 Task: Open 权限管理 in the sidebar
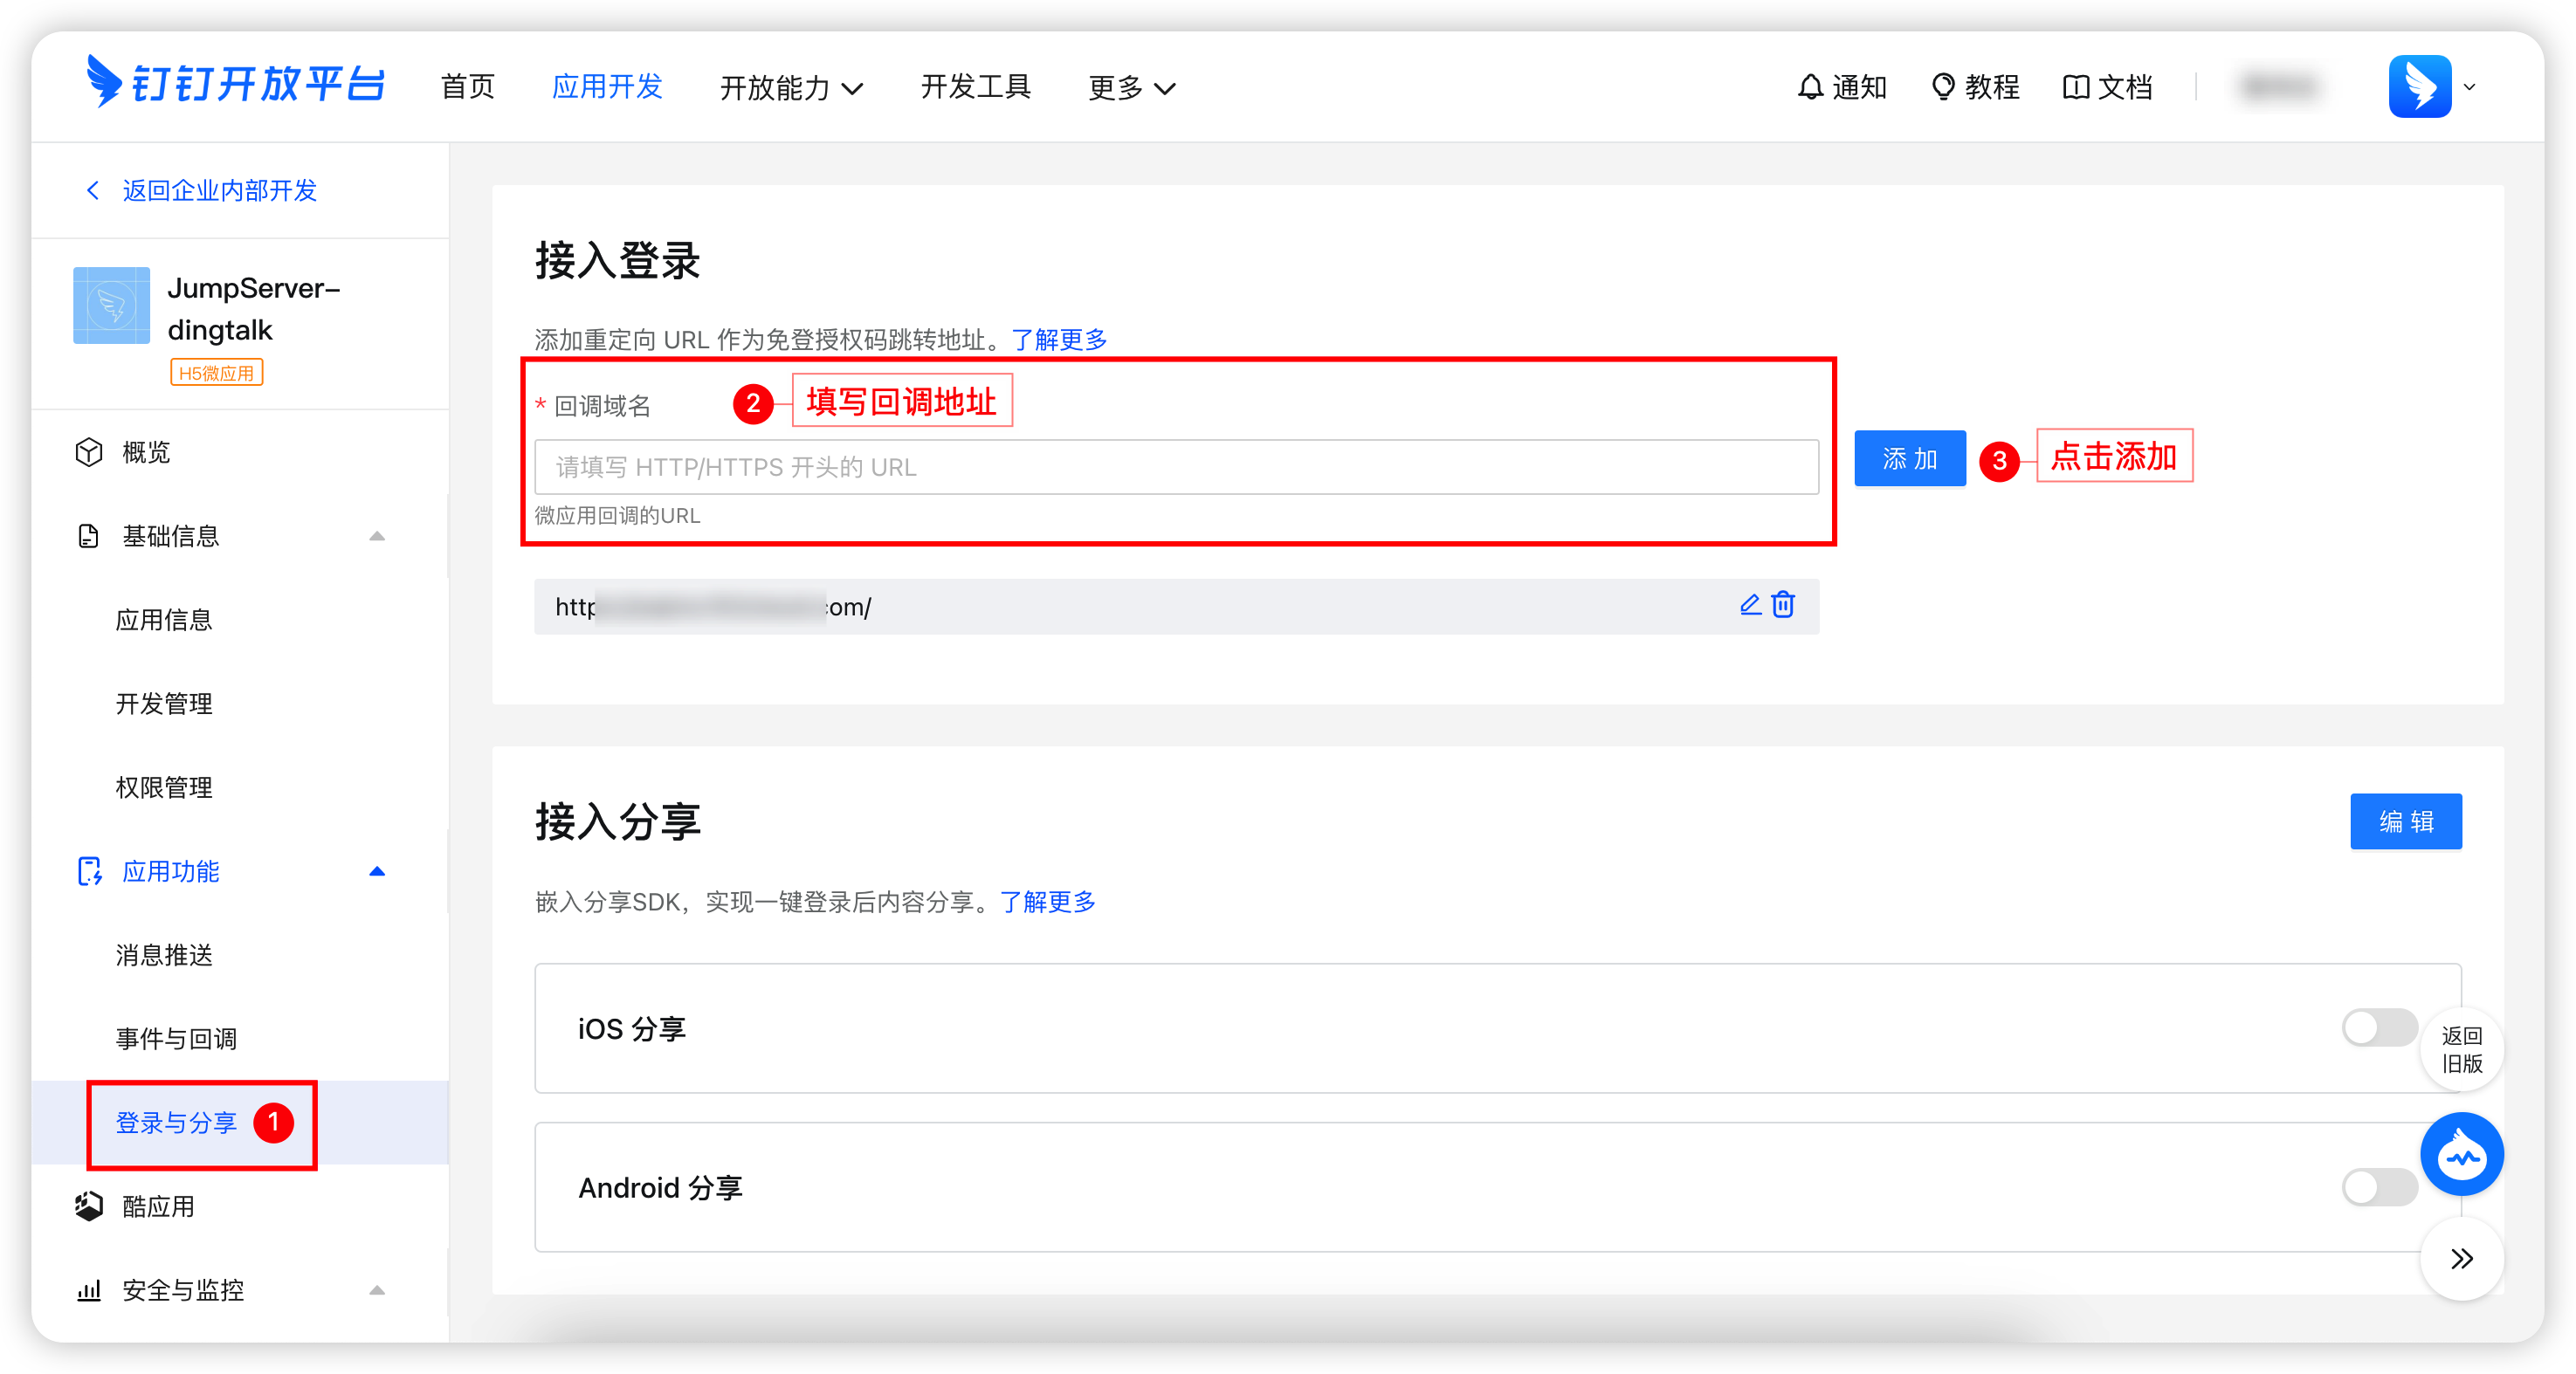coord(164,787)
